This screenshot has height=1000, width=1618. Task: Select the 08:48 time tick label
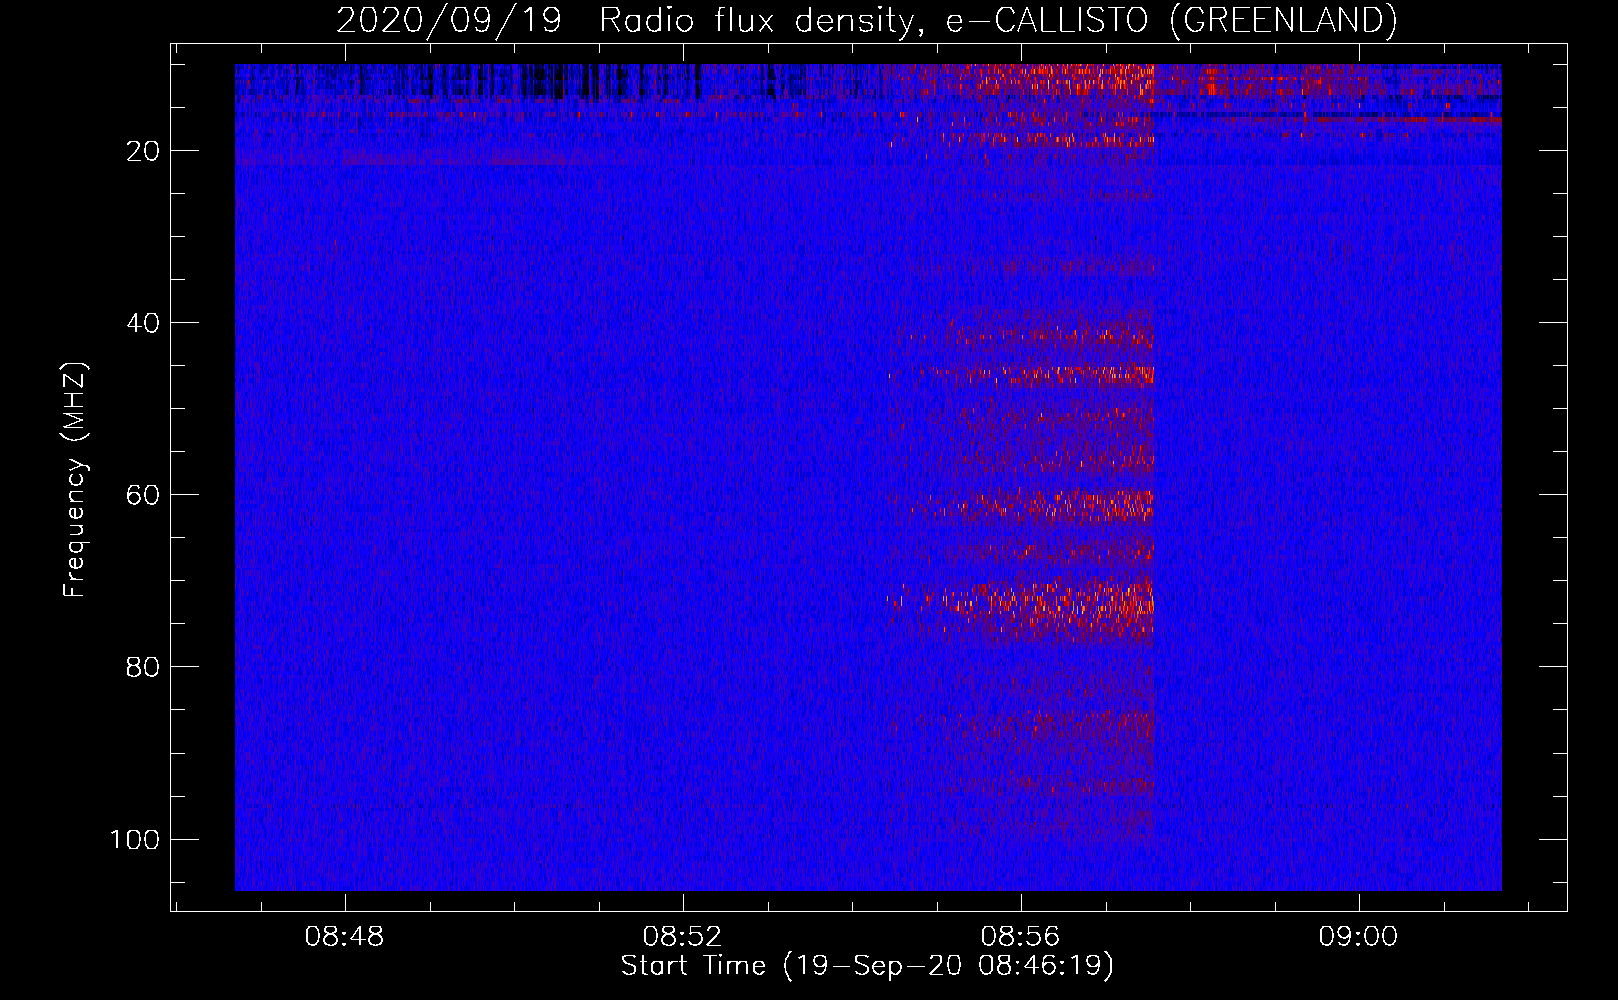(345, 937)
